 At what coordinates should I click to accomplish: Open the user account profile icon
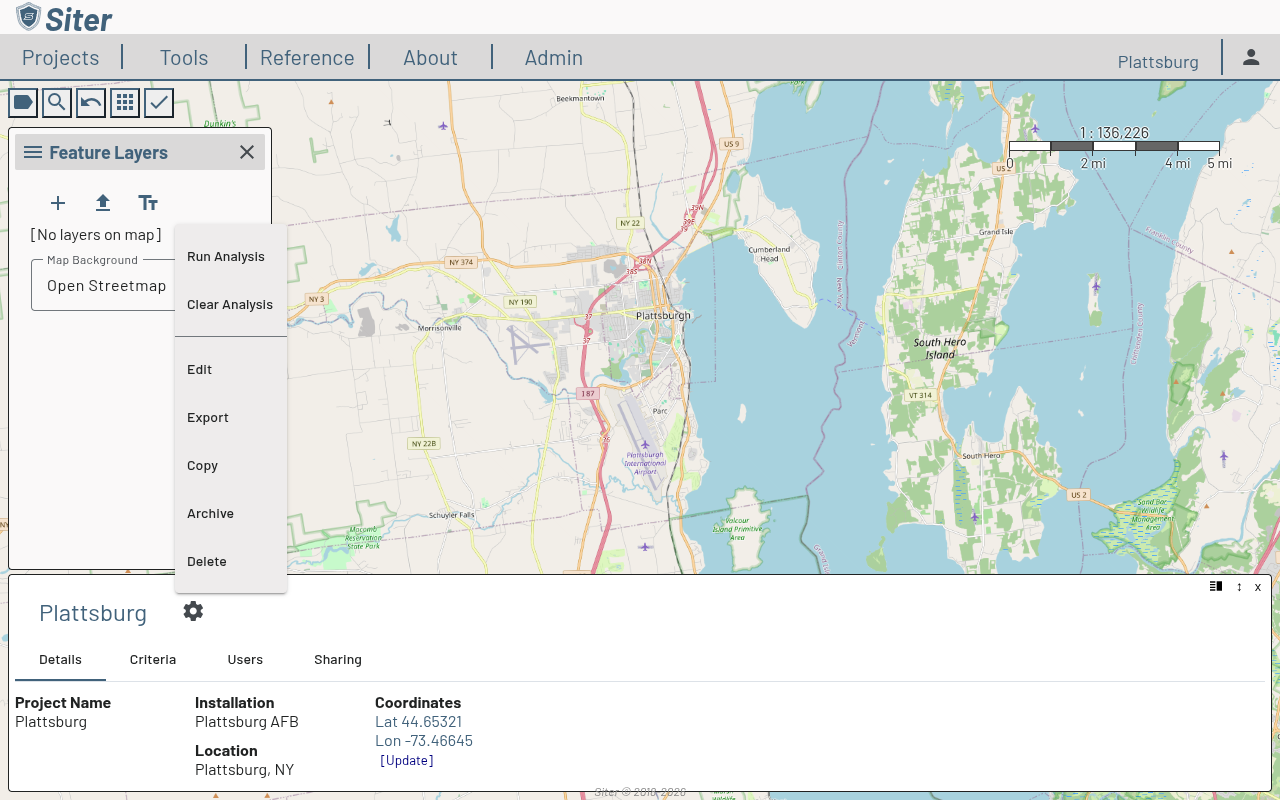point(1251,57)
